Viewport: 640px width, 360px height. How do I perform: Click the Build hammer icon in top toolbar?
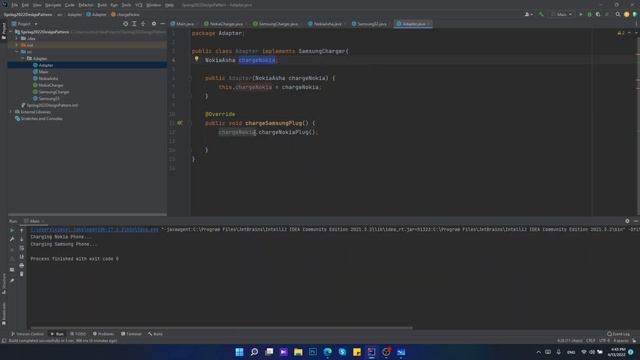541,14
